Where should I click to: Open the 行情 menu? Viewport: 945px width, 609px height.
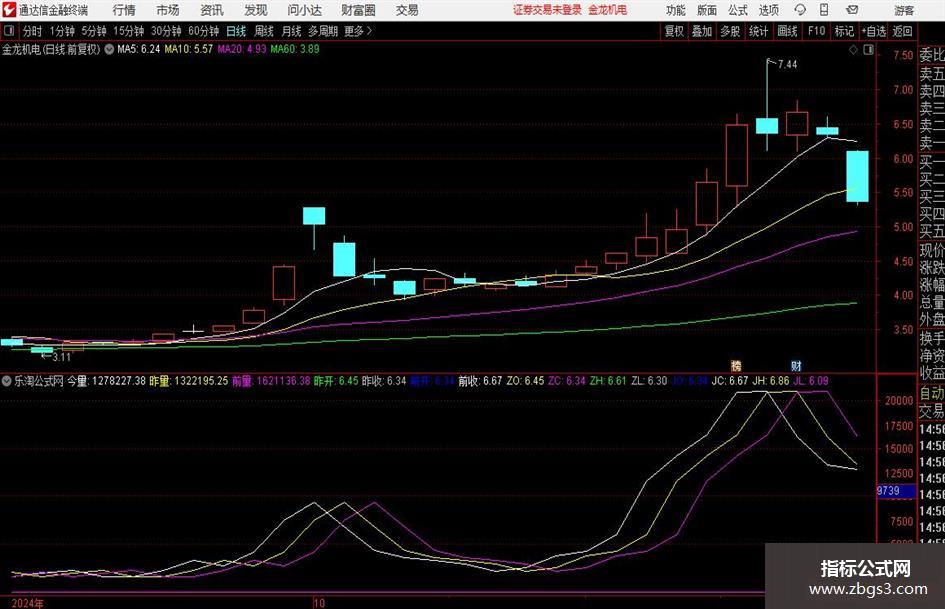click(124, 10)
